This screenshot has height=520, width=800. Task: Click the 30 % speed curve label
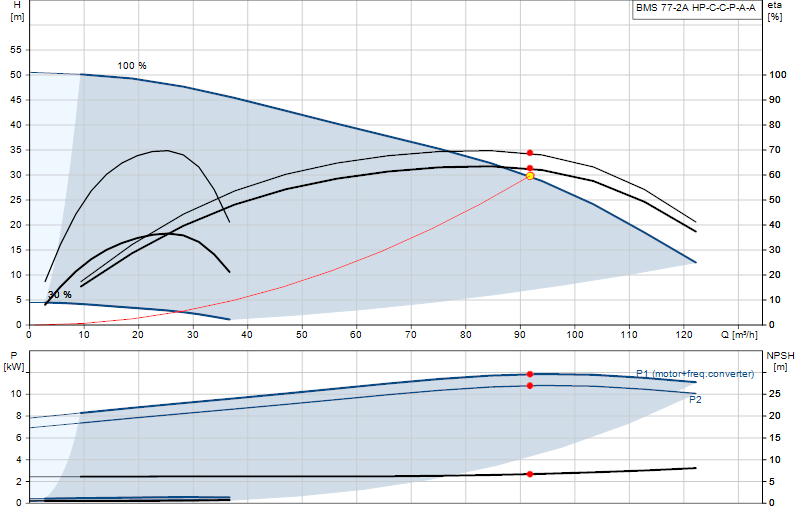click(60, 294)
